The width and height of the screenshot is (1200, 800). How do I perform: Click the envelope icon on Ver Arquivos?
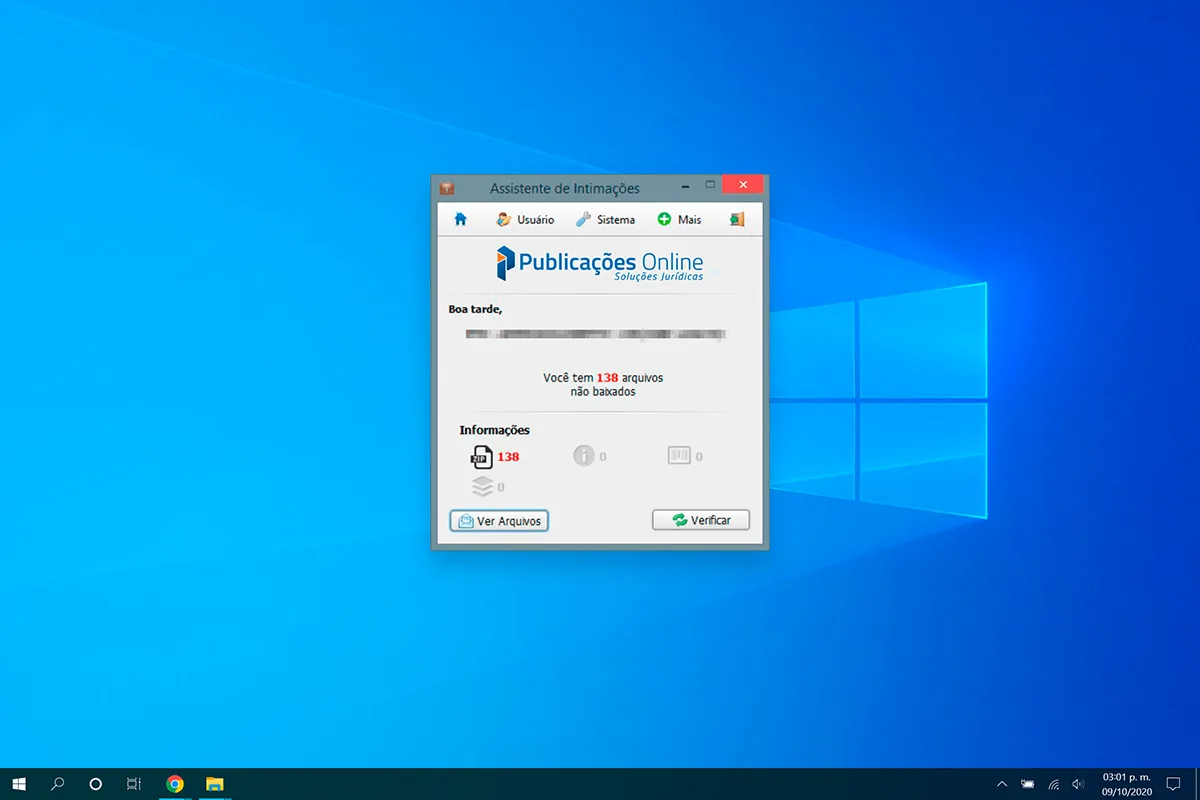pos(465,520)
